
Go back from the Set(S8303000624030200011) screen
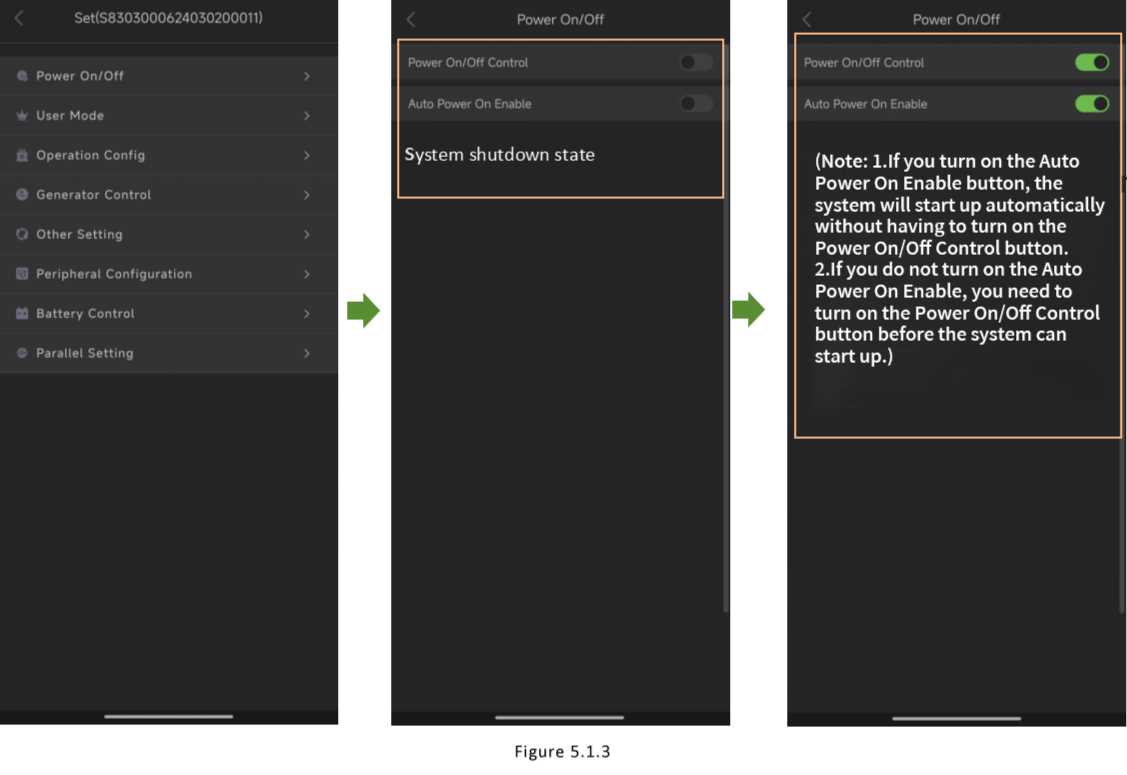19,18
